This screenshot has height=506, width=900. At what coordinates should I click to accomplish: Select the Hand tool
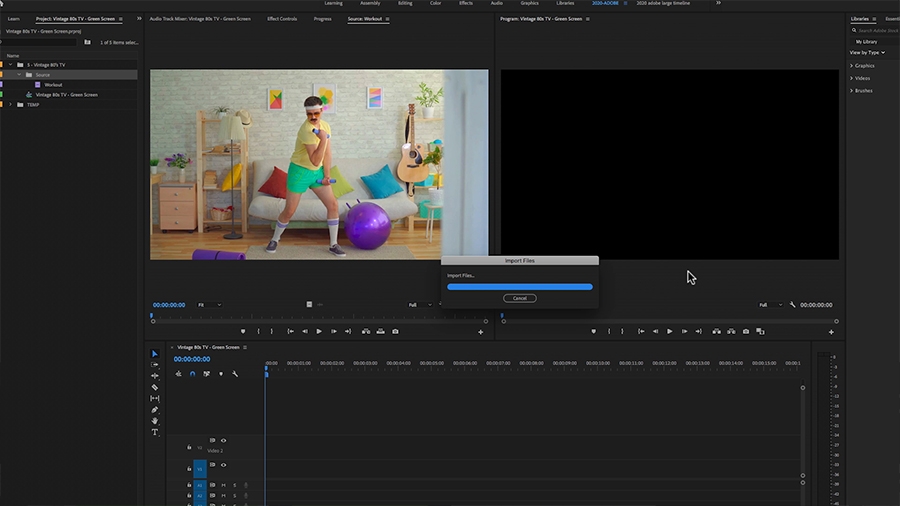point(154,421)
